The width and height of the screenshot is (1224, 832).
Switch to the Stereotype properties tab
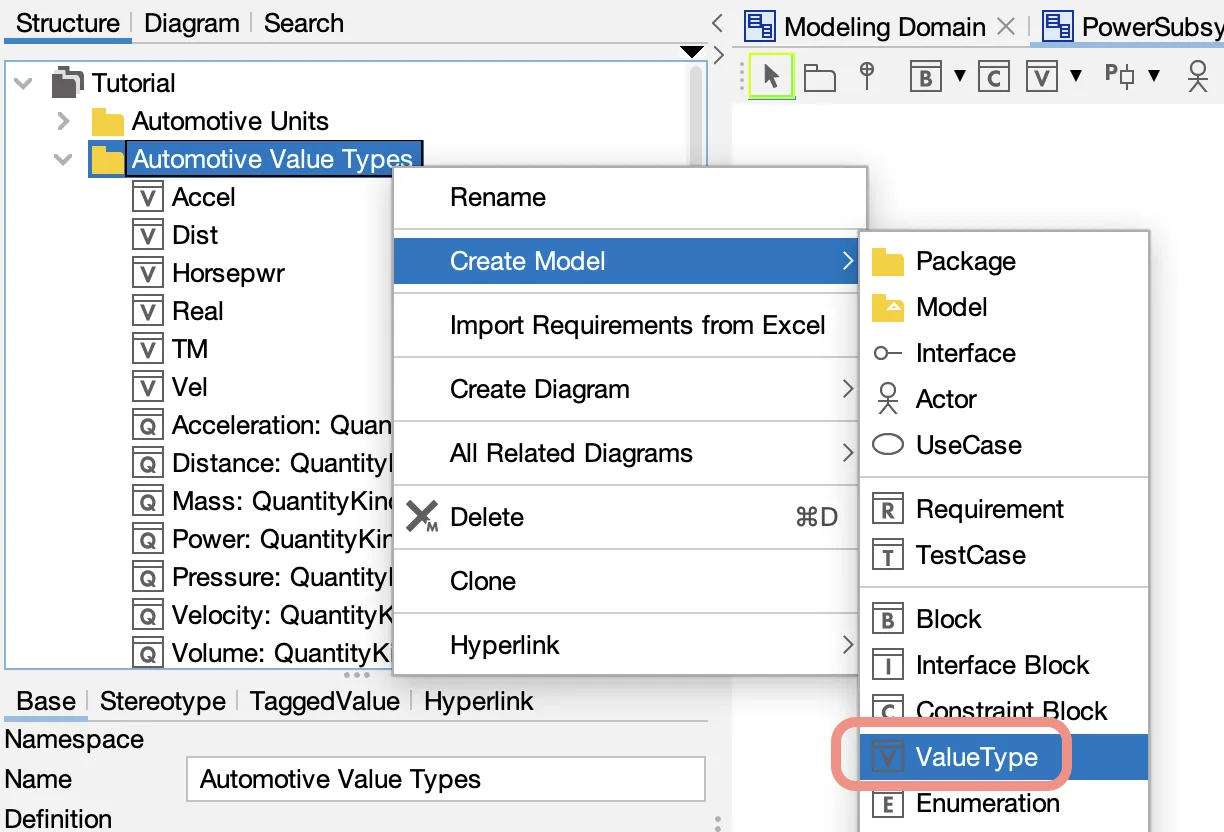(163, 701)
